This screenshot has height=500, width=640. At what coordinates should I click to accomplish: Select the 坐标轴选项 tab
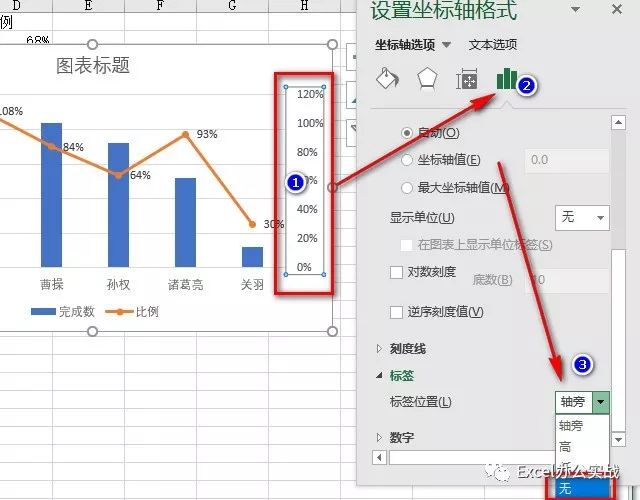pos(405,44)
